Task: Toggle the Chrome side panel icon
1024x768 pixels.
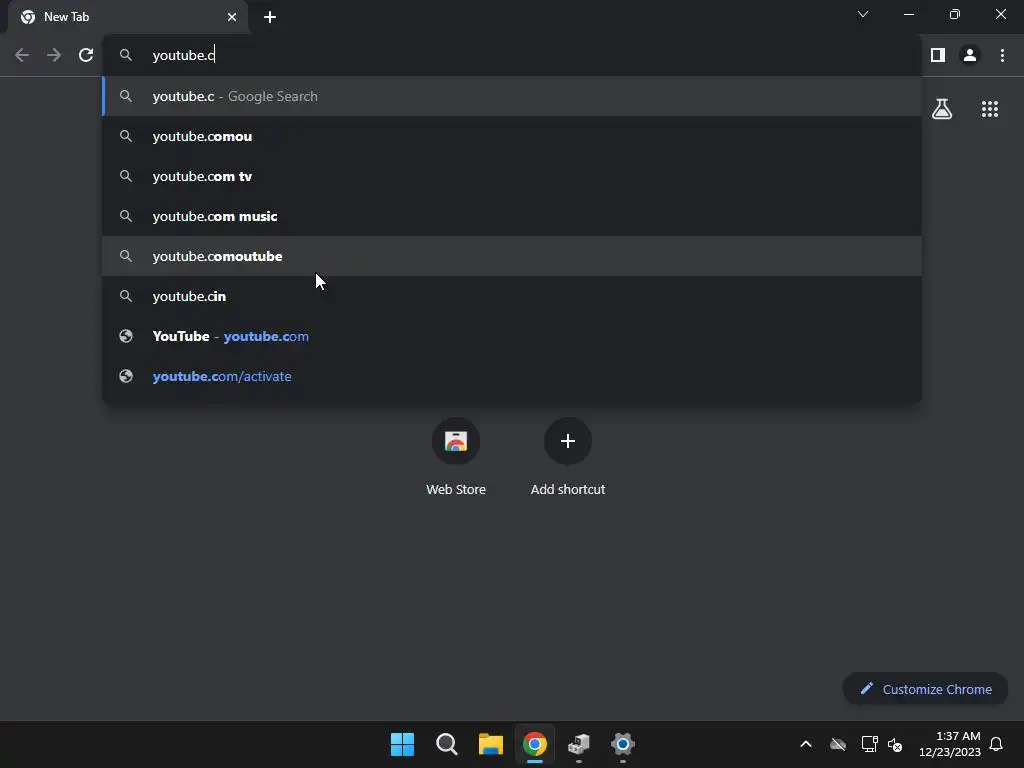Action: pyautogui.click(x=938, y=56)
